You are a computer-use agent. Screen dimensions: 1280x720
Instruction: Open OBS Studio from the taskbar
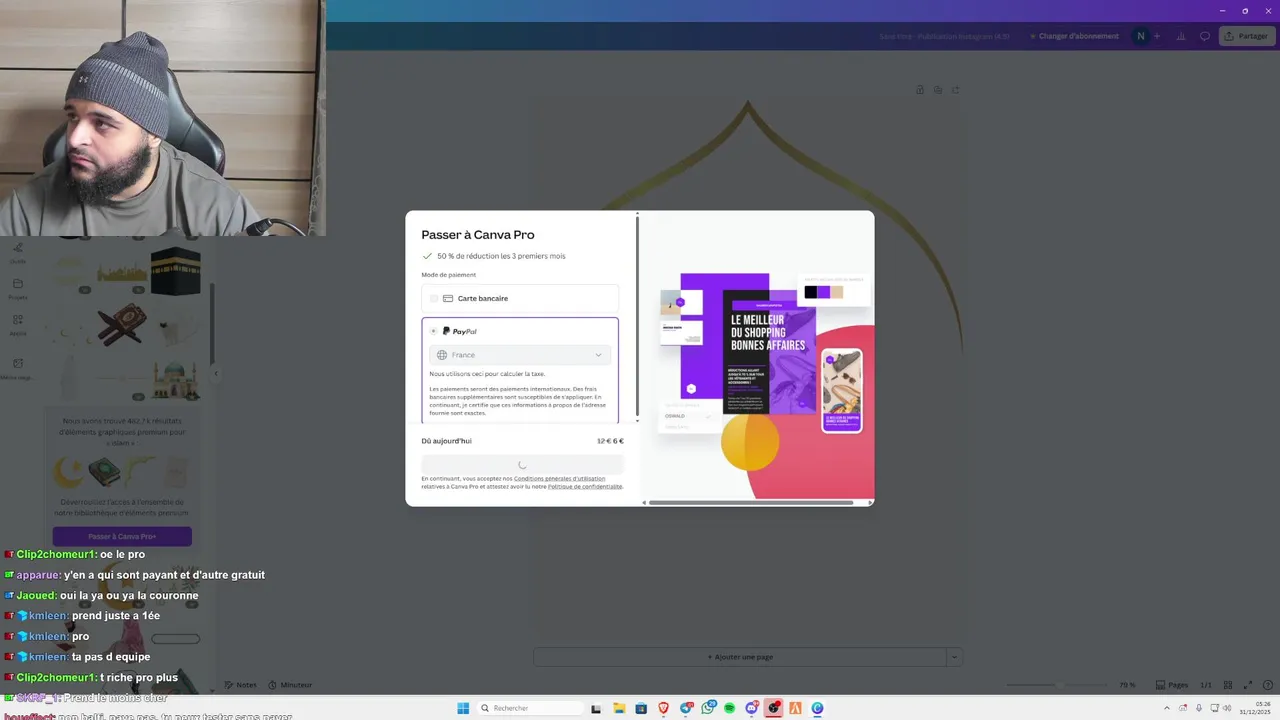click(774, 708)
